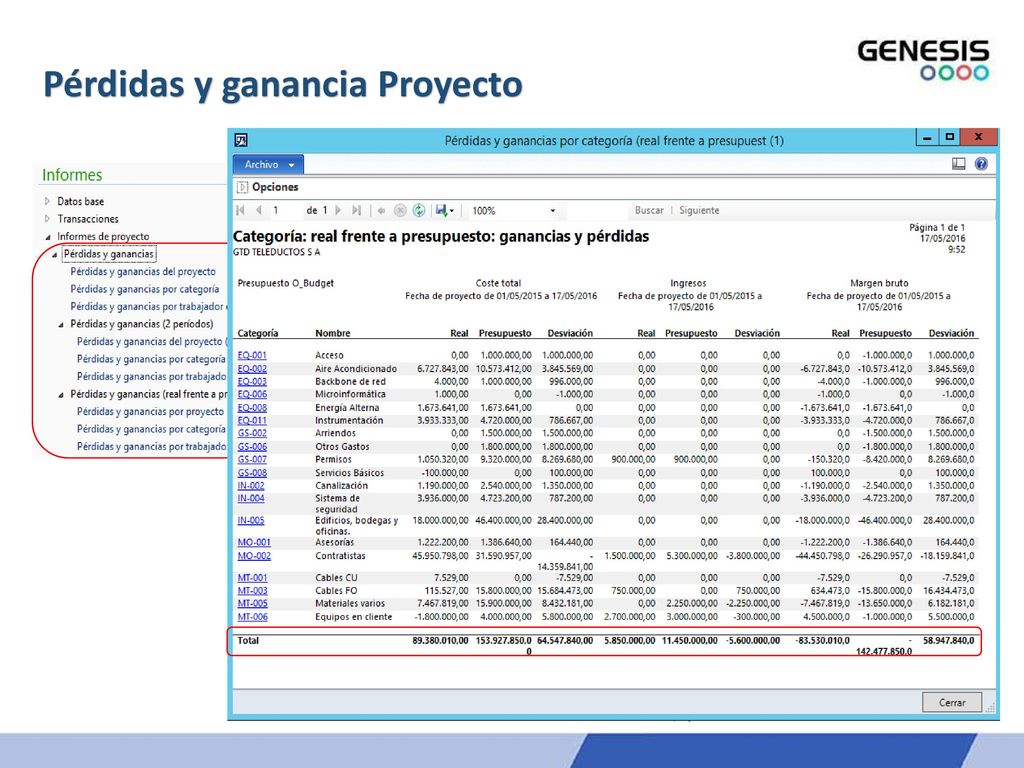1024x768 pixels.
Task: Open category link IN-002
Action: (x=251, y=486)
